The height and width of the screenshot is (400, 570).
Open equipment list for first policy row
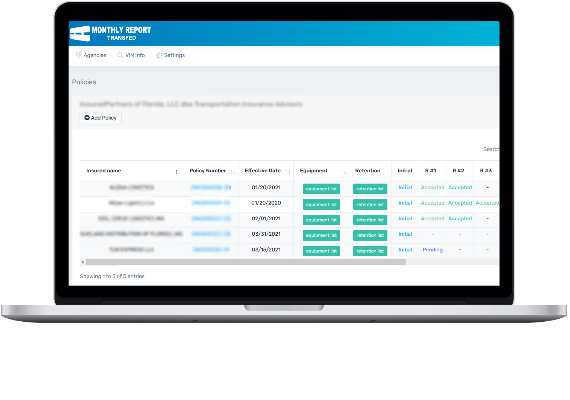click(321, 189)
